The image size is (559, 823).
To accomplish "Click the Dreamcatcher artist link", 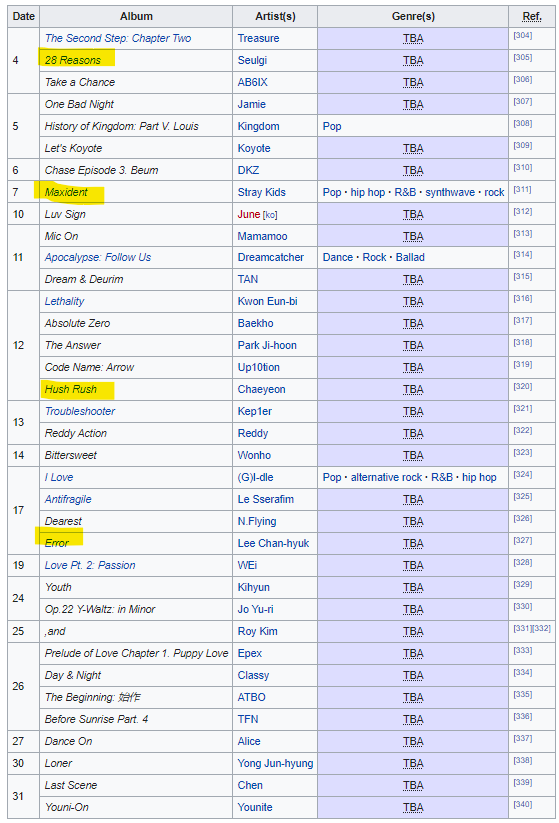I will click(270, 257).
